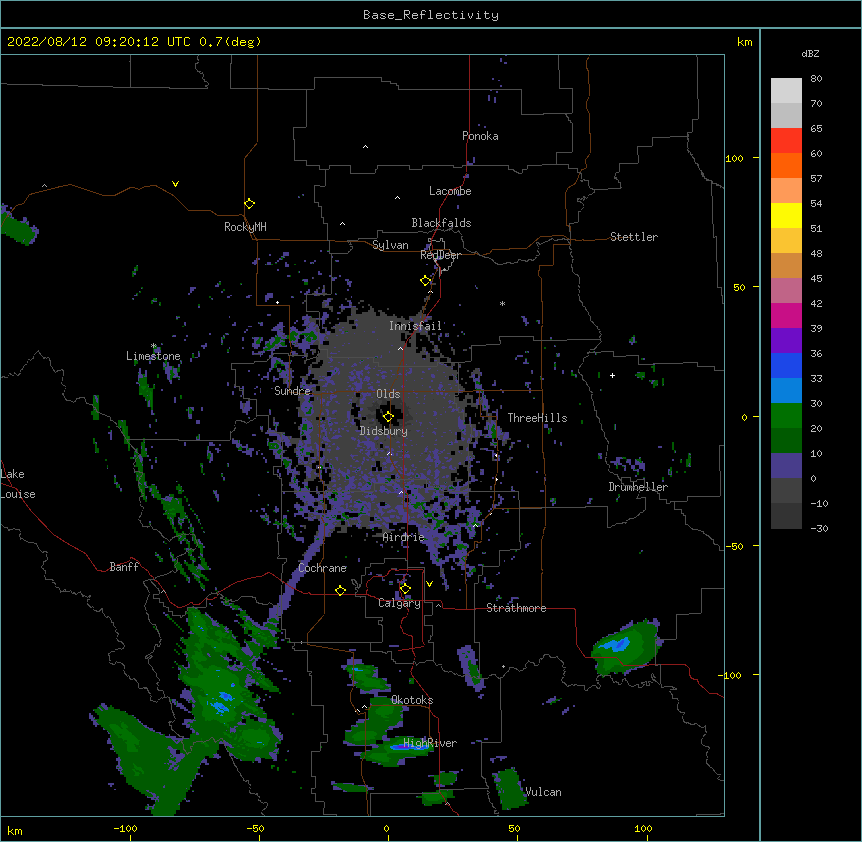Pick the magenta 39–42 dBZ swatch

pyautogui.click(x=786, y=315)
